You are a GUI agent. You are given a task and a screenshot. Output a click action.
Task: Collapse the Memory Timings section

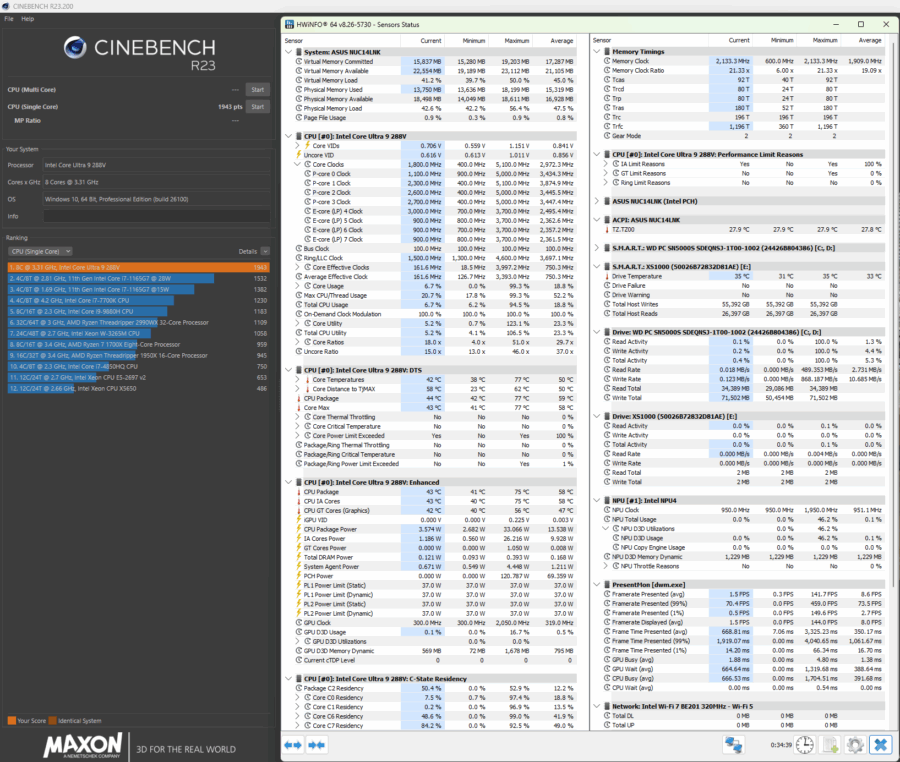(597, 52)
